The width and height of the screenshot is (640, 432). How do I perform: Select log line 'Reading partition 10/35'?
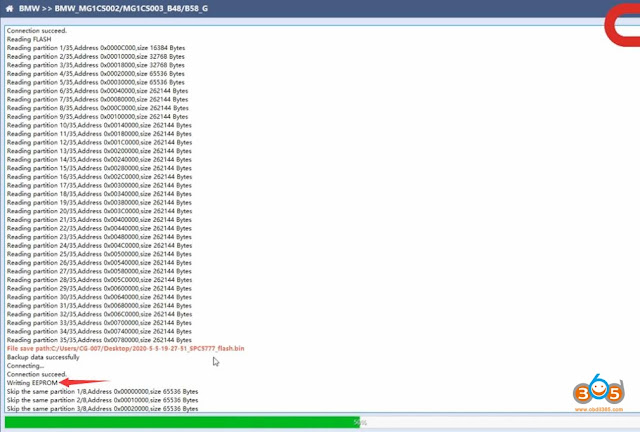pos(99,125)
